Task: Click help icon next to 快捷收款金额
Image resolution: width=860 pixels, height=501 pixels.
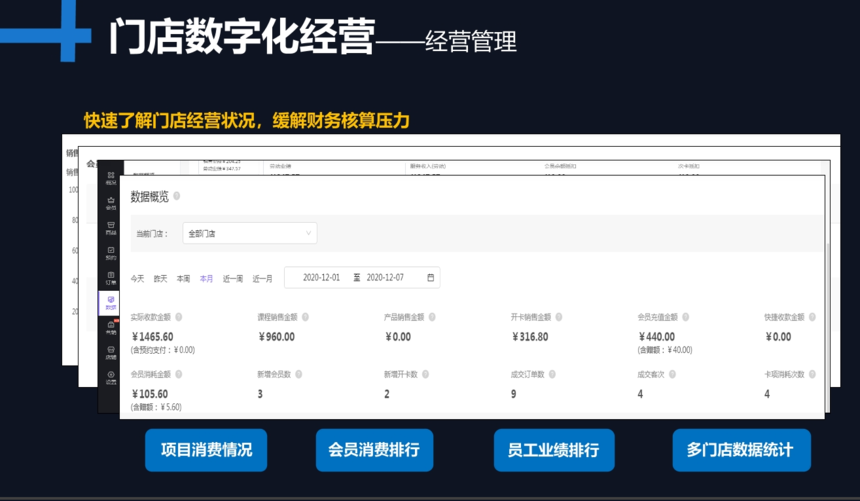Action: (x=812, y=317)
